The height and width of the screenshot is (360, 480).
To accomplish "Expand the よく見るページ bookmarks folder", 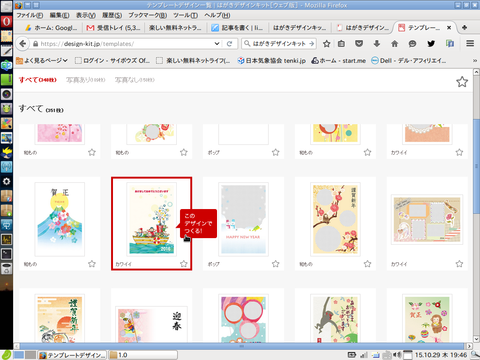I will click(42, 60).
